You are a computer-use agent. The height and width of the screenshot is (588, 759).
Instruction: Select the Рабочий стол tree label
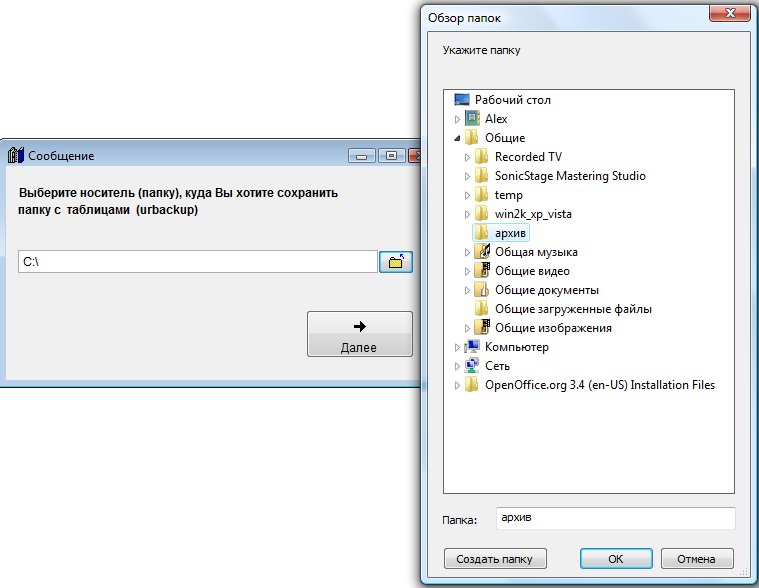click(513, 100)
